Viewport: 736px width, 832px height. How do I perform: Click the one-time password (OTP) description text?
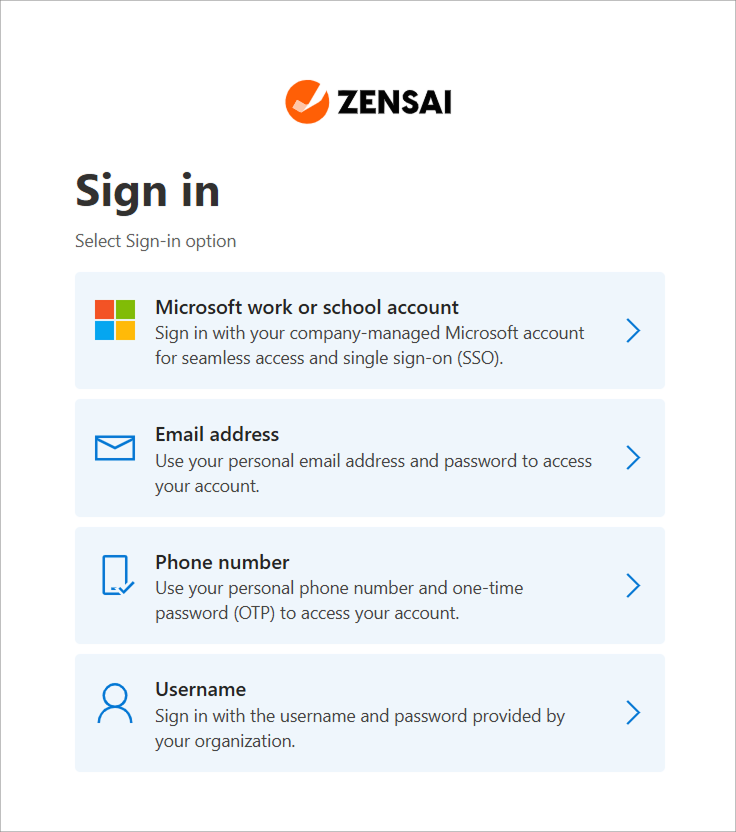(339, 600)
